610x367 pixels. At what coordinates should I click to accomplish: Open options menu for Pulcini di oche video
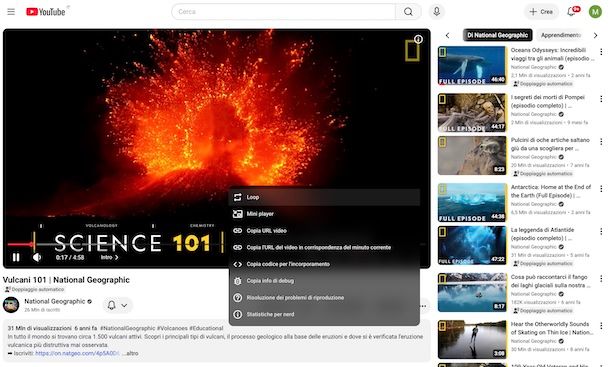[601, 142]
